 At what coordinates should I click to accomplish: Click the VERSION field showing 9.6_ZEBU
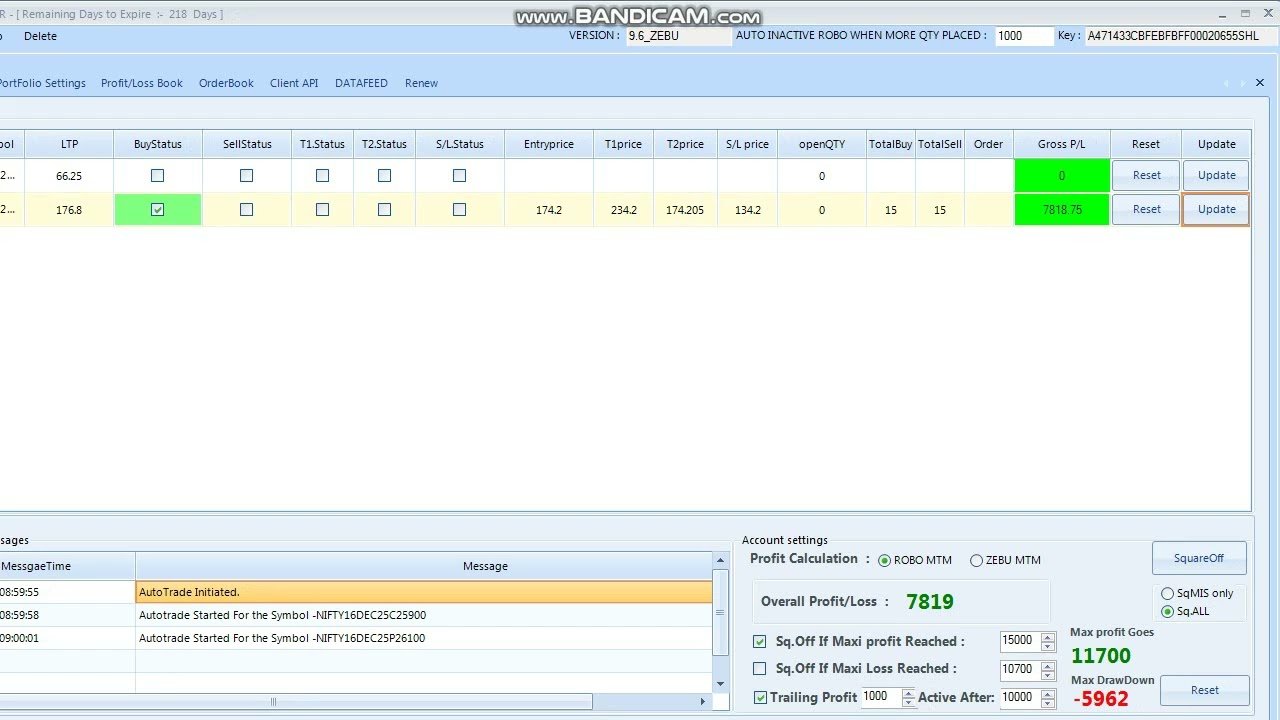[x=679, y=36]
